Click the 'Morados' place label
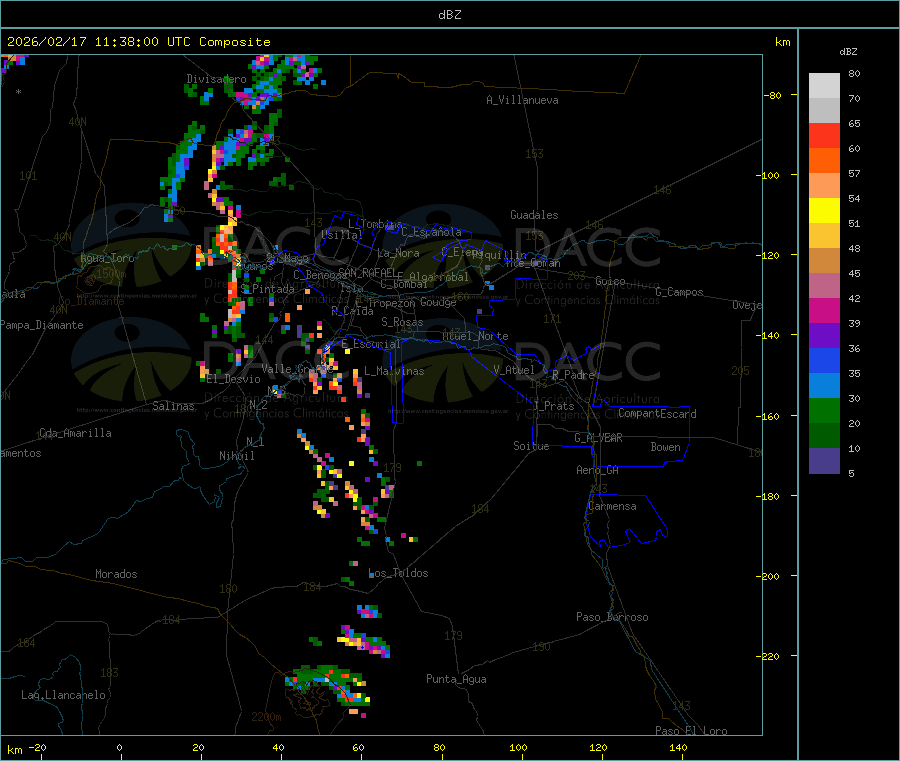 [x=116, y=574]
